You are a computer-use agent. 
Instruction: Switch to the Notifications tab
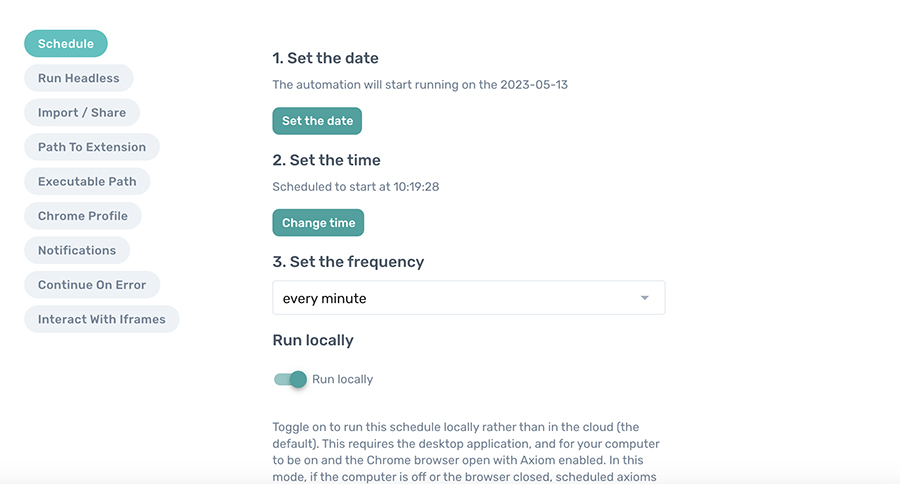coord(77,250)
